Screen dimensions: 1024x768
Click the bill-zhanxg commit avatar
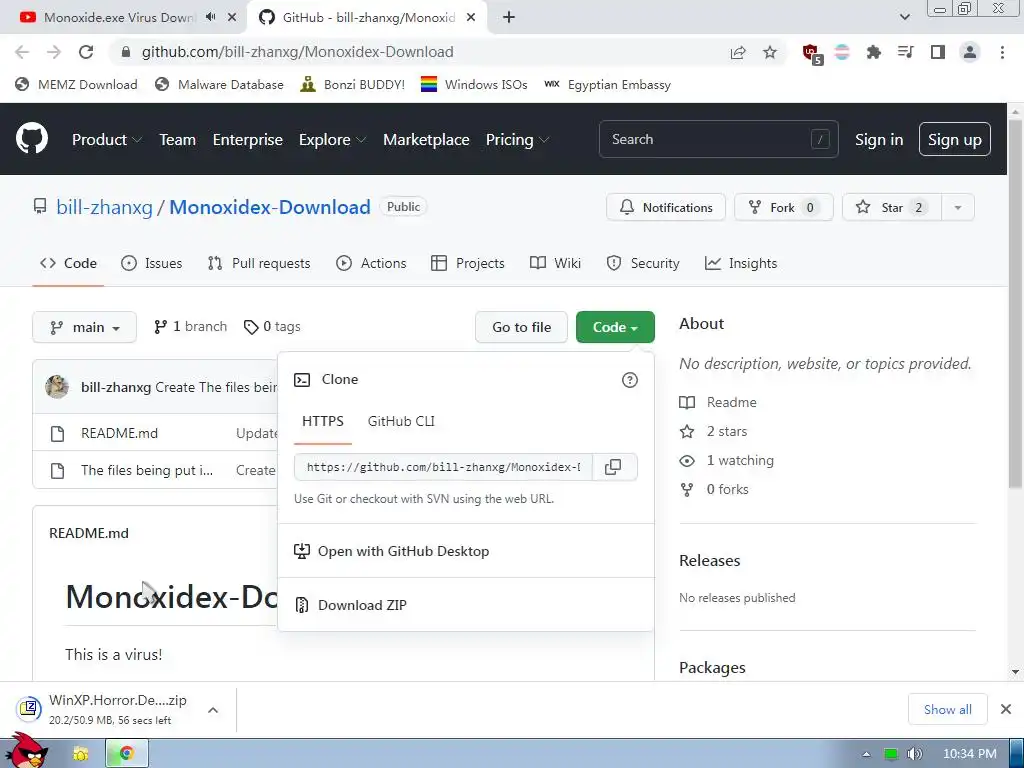point(57,387)
